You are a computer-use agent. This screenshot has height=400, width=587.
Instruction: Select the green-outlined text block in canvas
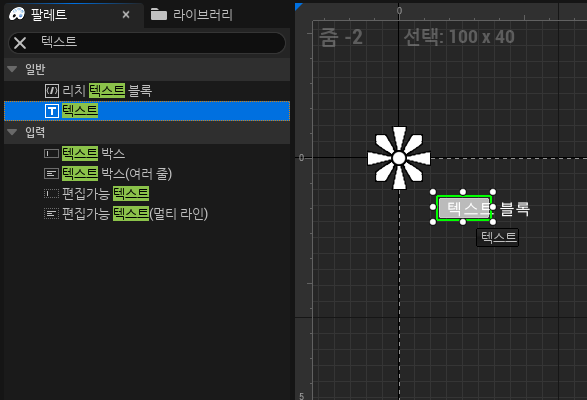pyautogui.click(x=464, y=208)
